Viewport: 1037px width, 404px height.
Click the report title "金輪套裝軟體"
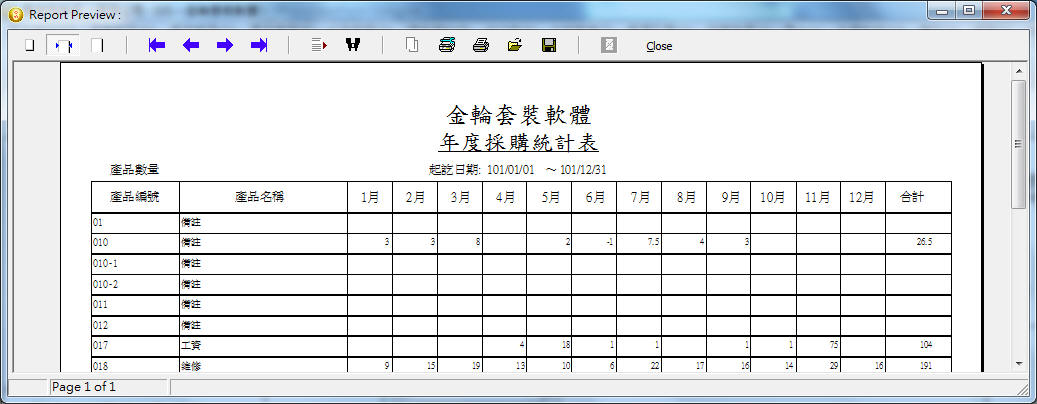[519, 115]
